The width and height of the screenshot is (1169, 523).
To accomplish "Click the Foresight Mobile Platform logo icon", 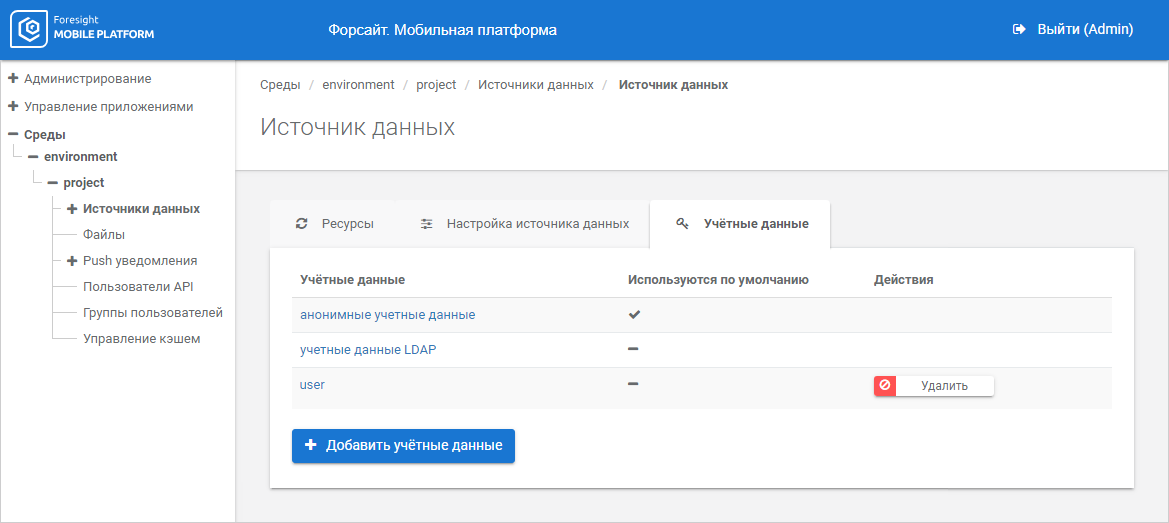I will click(x=29, y=30).
